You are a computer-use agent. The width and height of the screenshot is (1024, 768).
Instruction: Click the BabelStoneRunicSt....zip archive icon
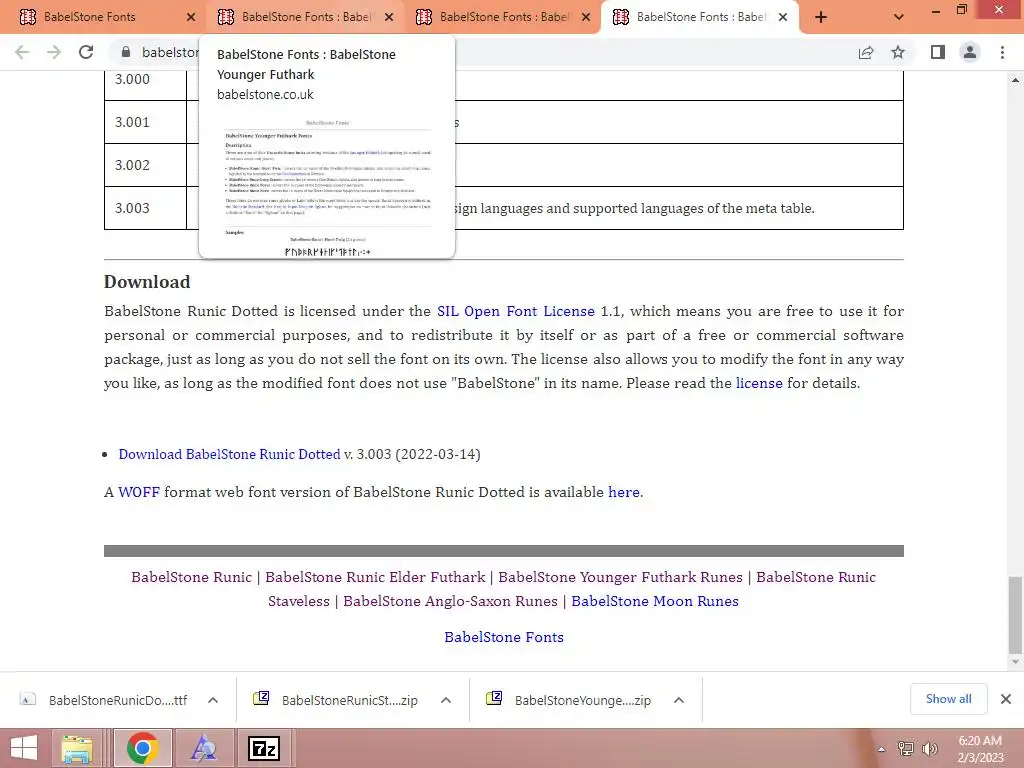261,699
